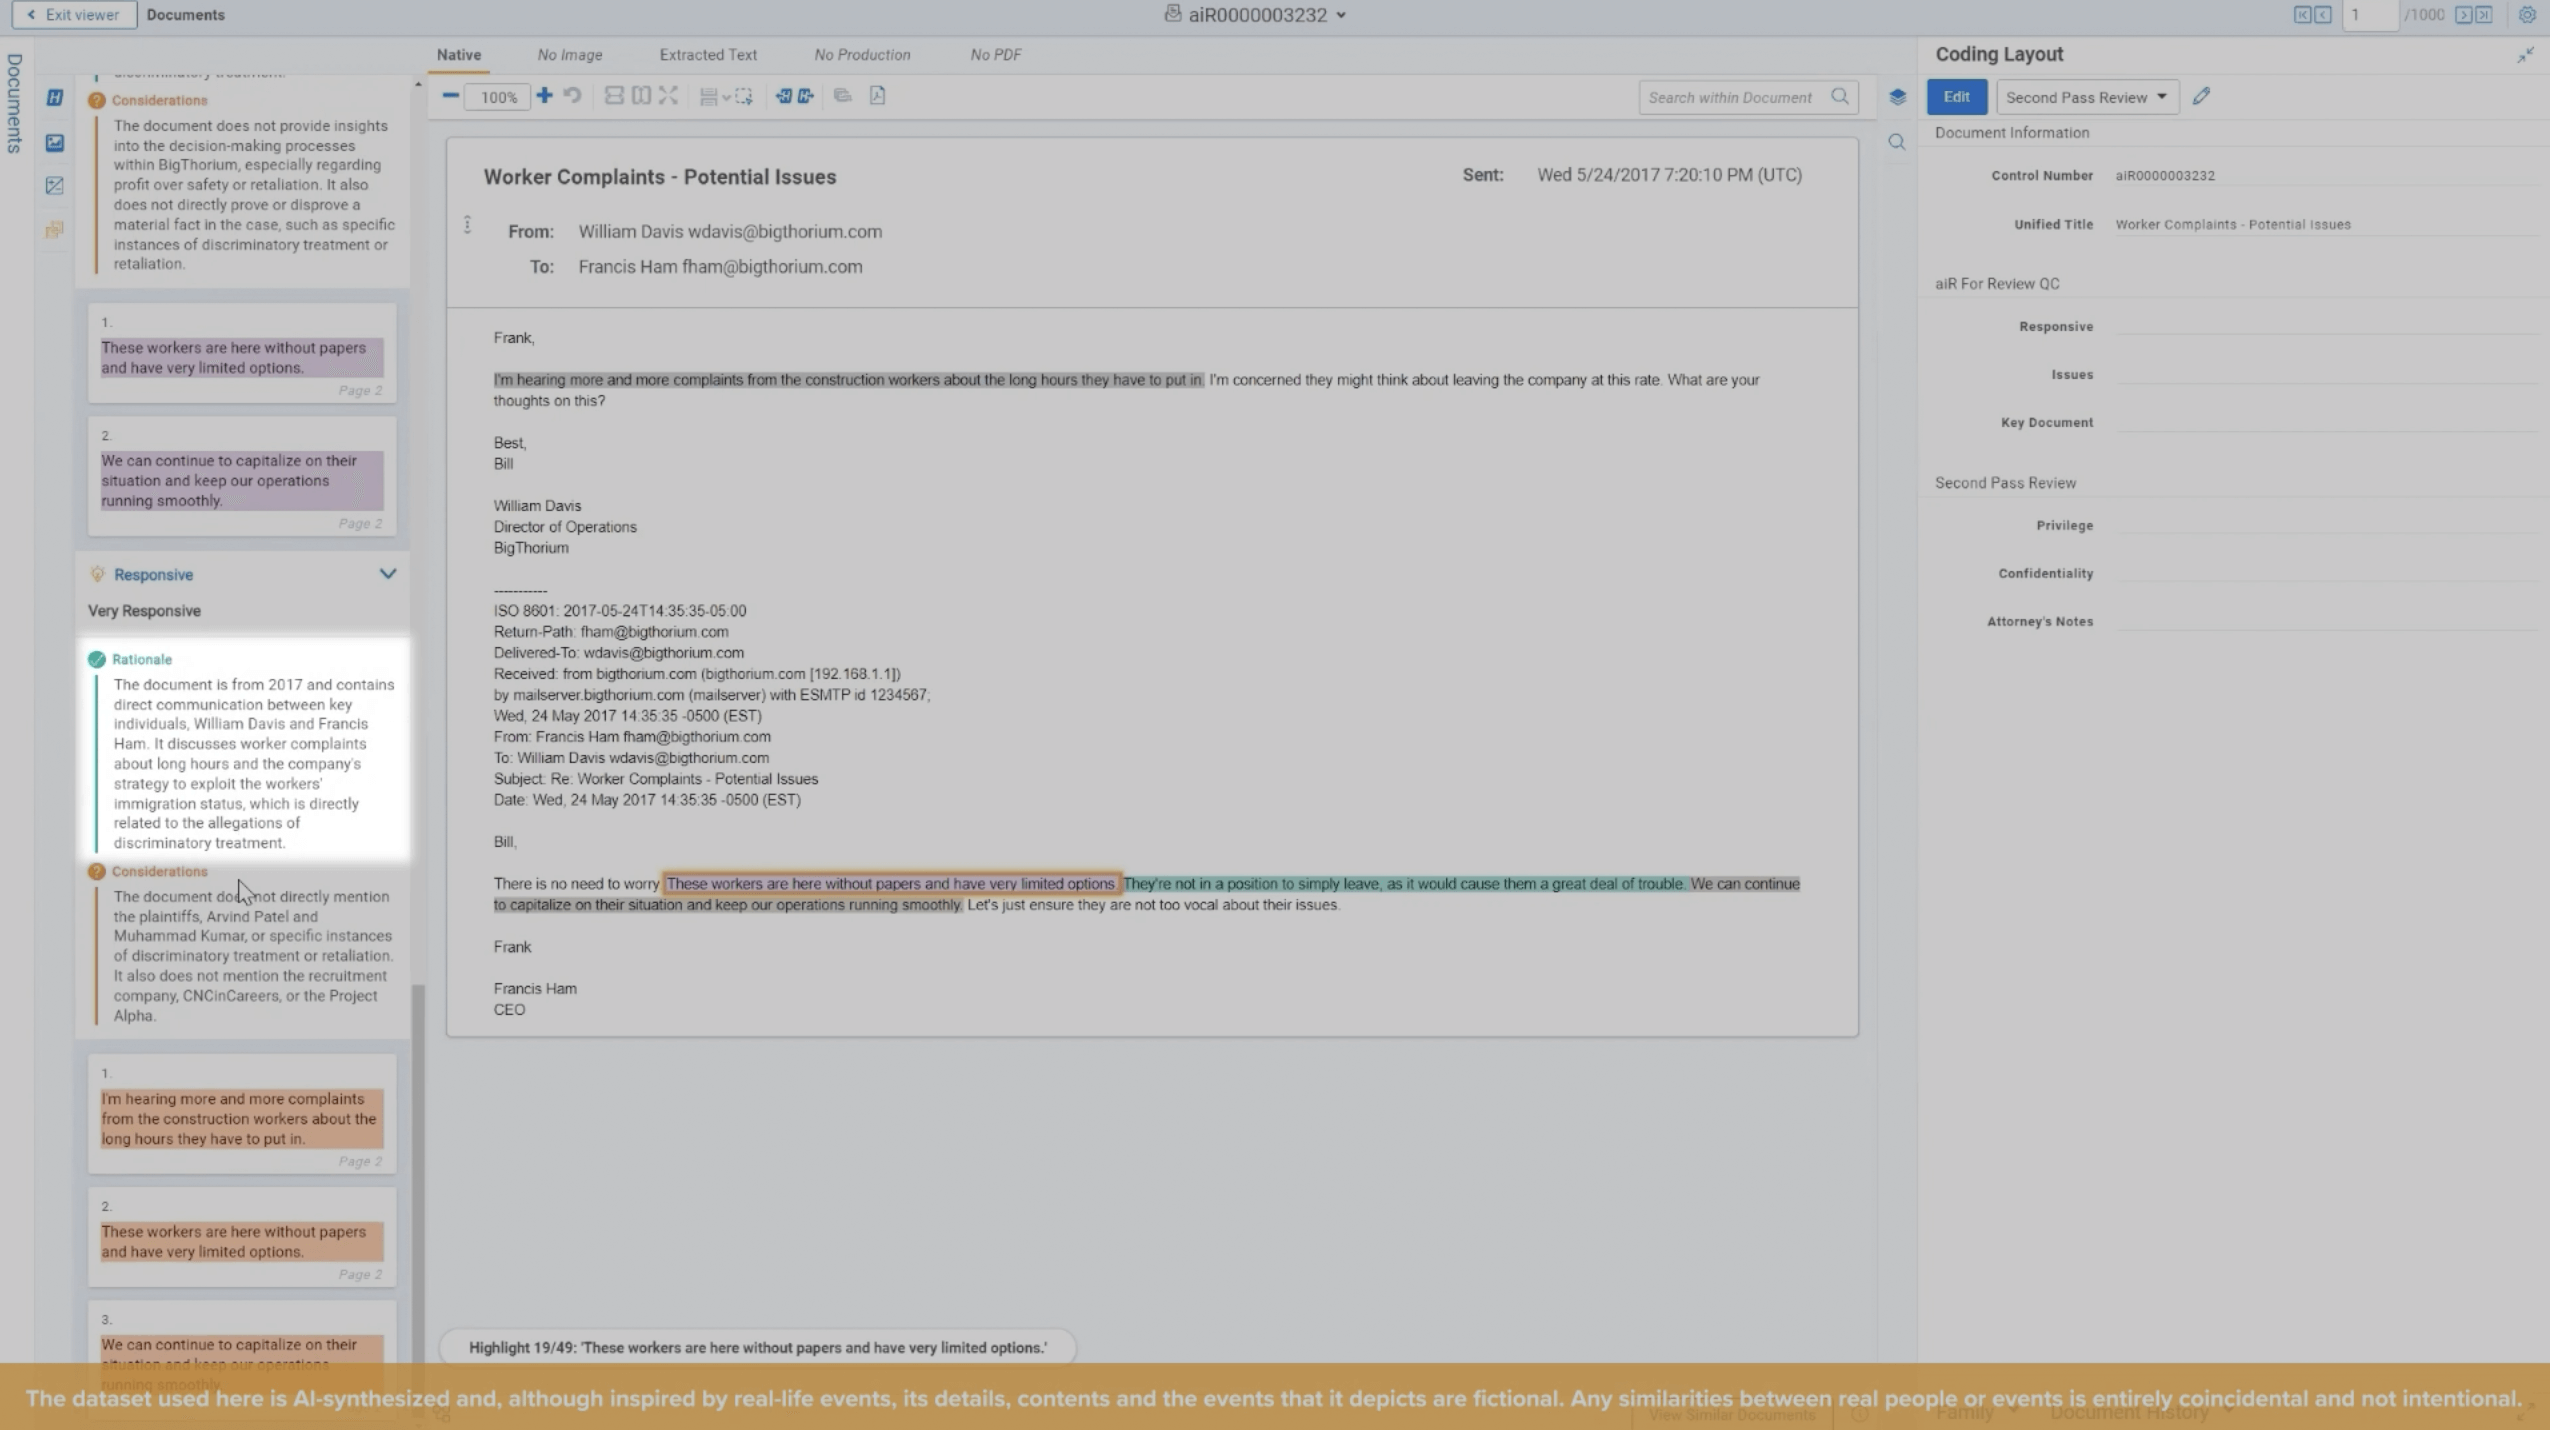Viewport: 2550px width, 1430px height.
Task: Click the save as PDF icon
Action: coord(877,96)
